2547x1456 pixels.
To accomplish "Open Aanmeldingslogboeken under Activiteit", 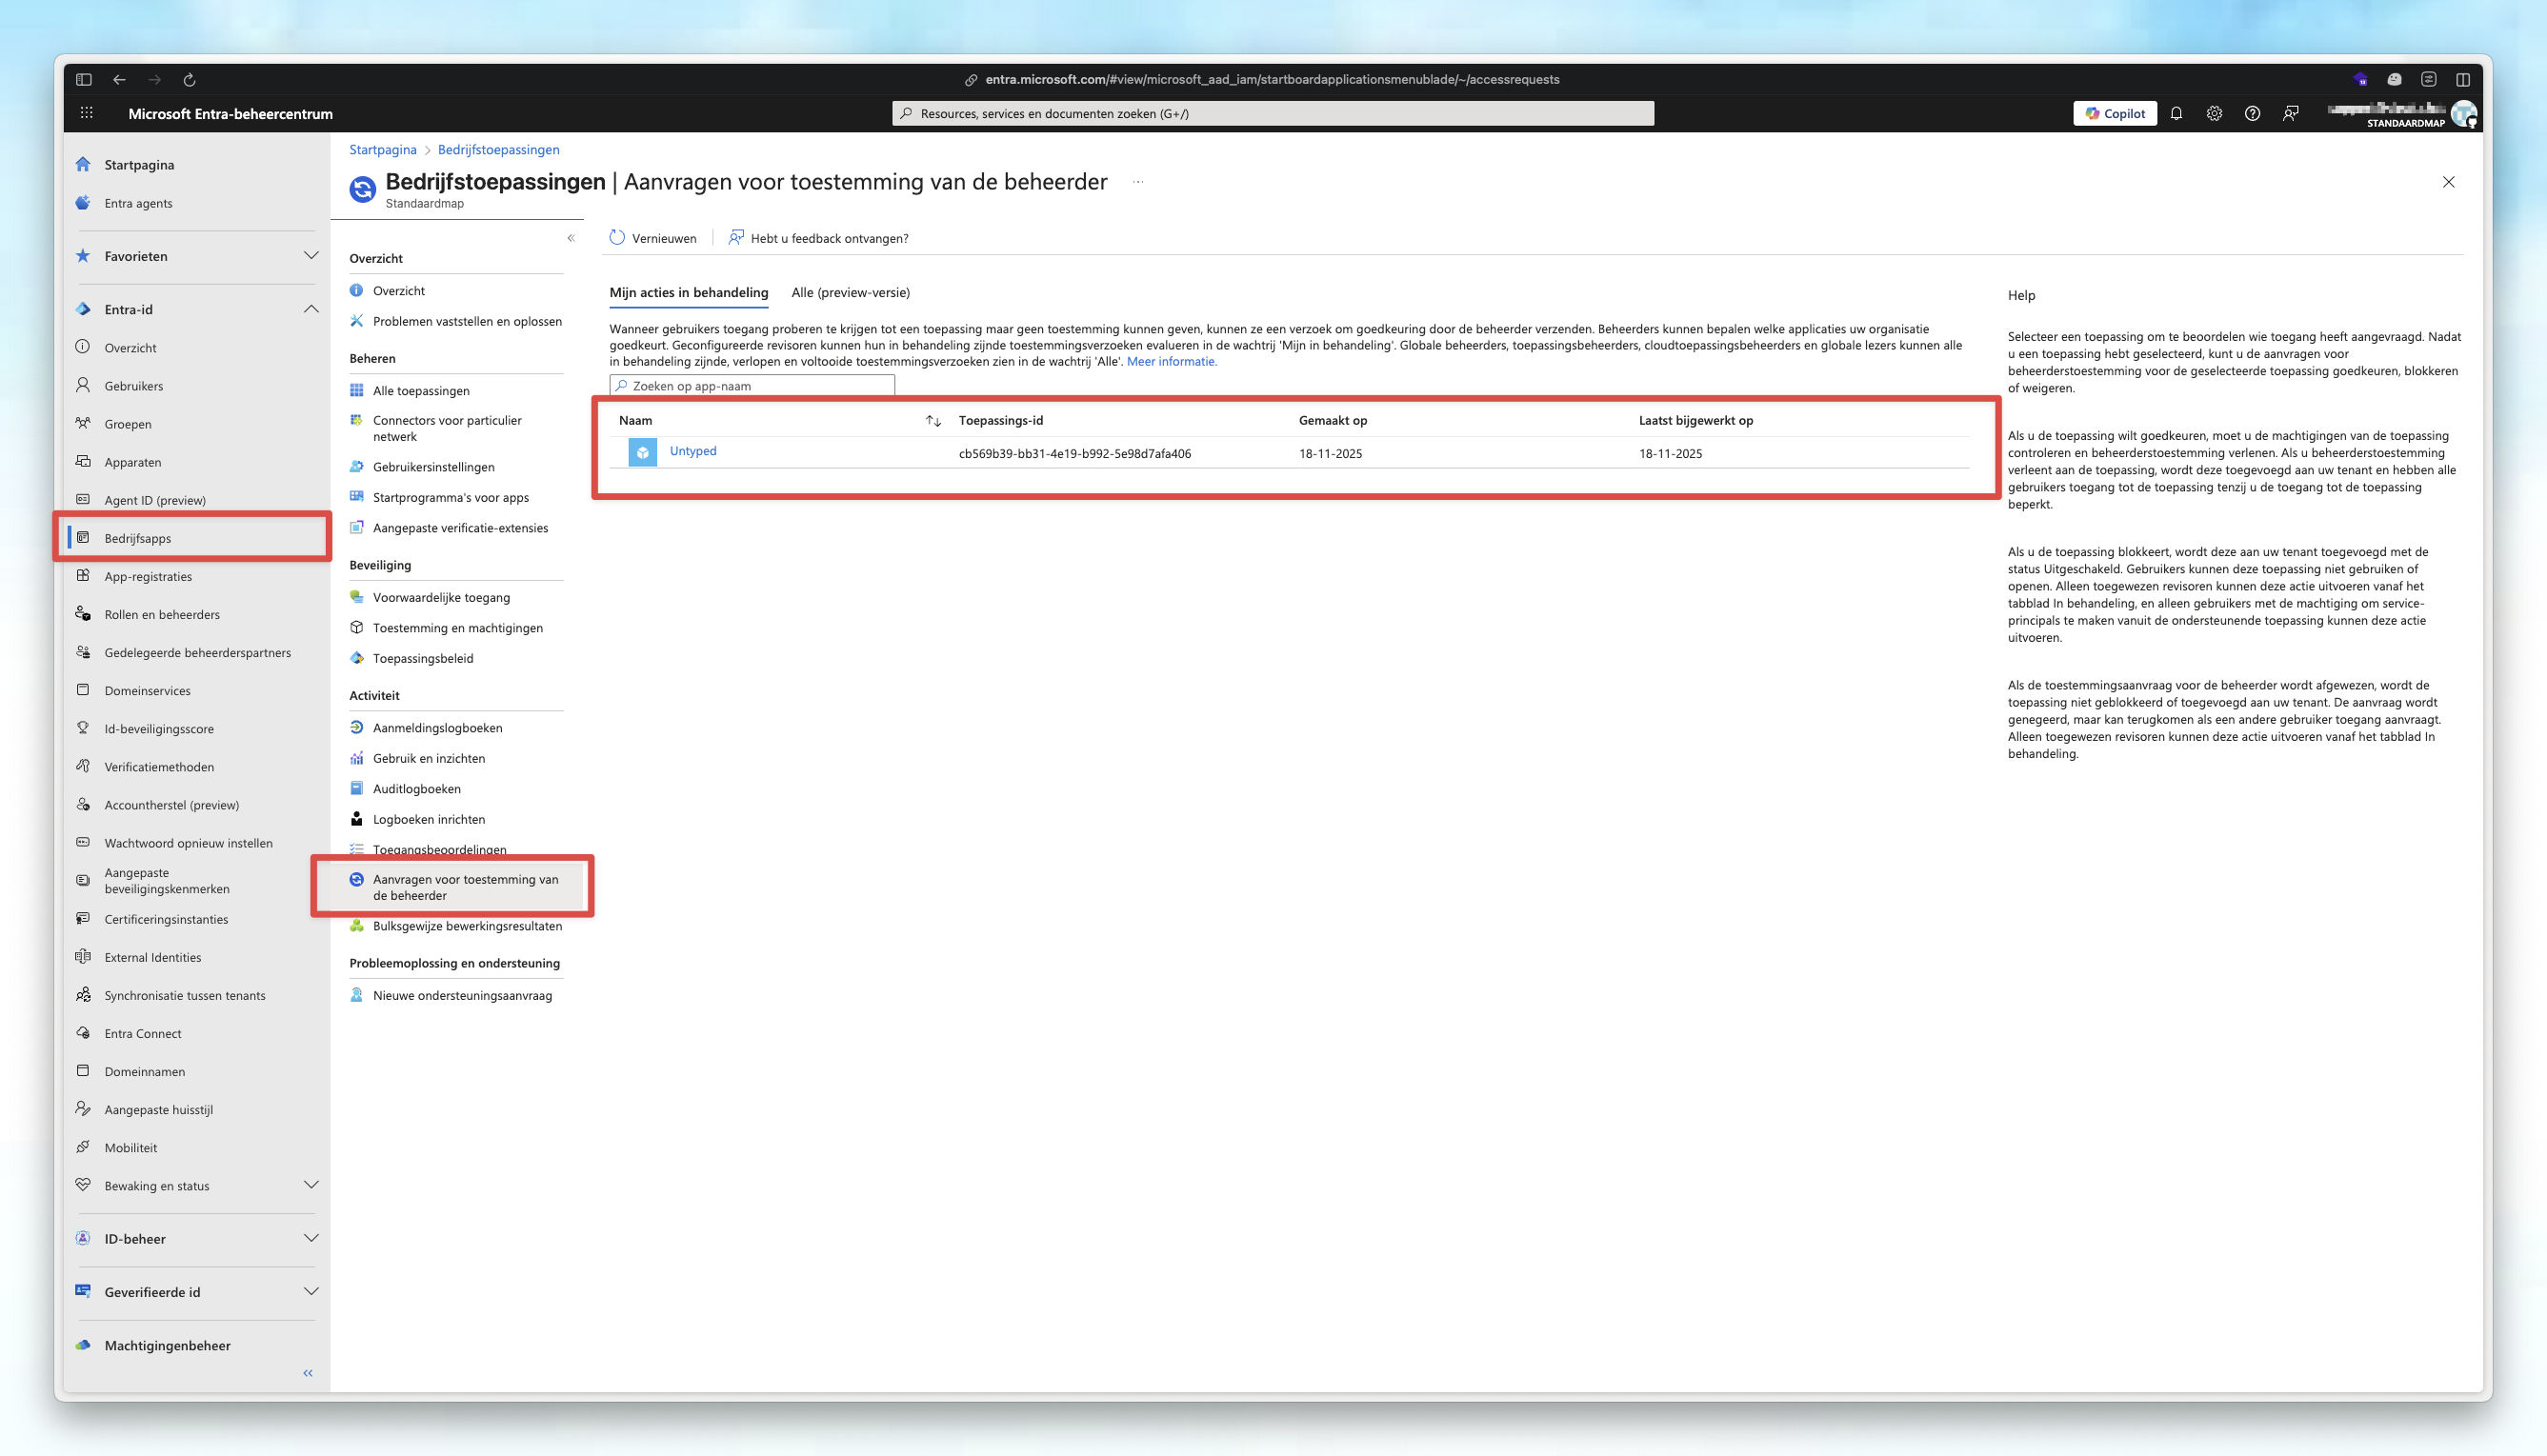I will coord(437,727).
